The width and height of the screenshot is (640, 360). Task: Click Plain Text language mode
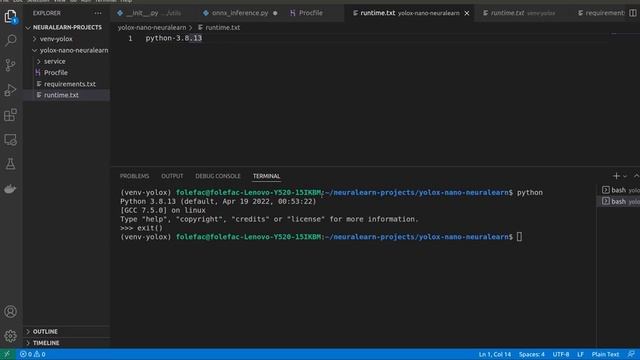605,354
